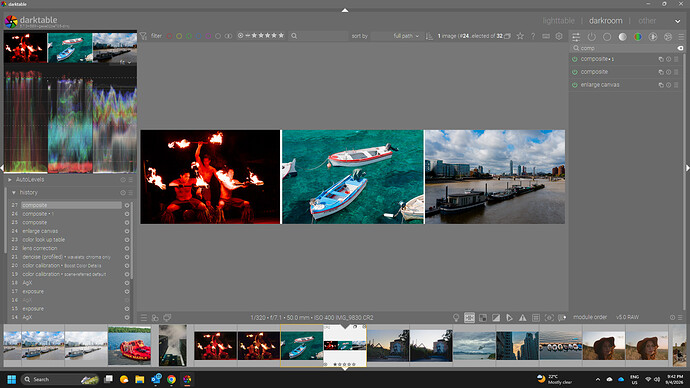Screen dimensions: 690x388
Task: Select history item 22 lens correction
Action: 71,248
